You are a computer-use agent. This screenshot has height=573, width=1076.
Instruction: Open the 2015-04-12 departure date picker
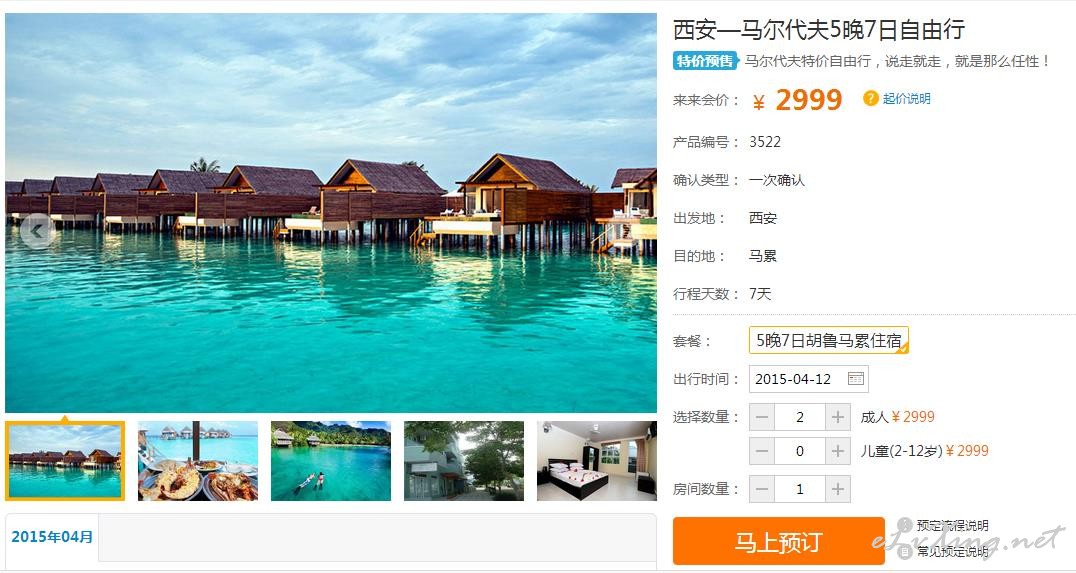tap(808, 379)
